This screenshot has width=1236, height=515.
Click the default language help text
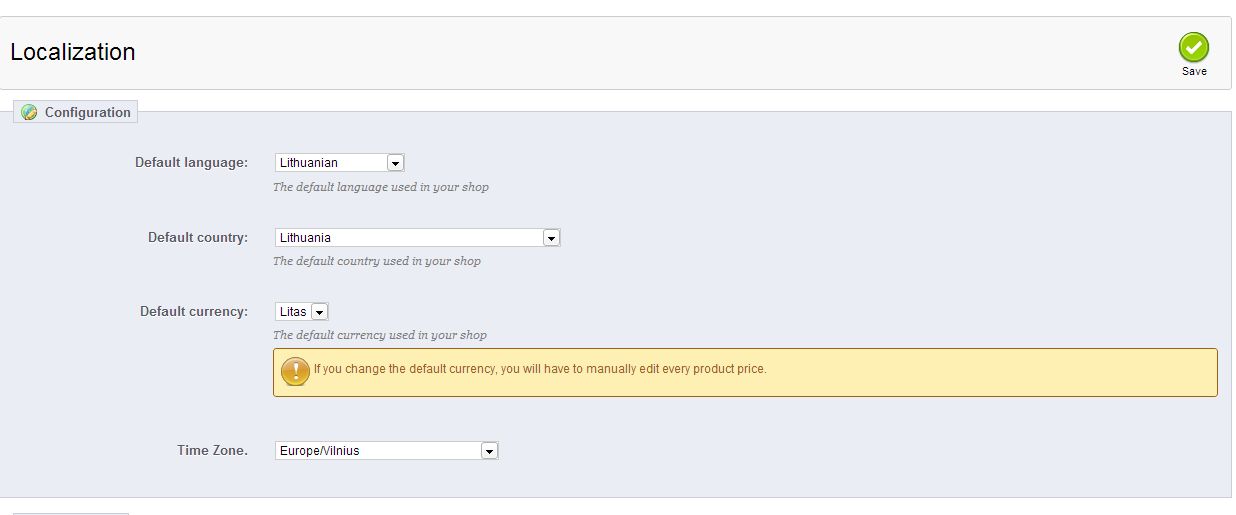(381, 187)
